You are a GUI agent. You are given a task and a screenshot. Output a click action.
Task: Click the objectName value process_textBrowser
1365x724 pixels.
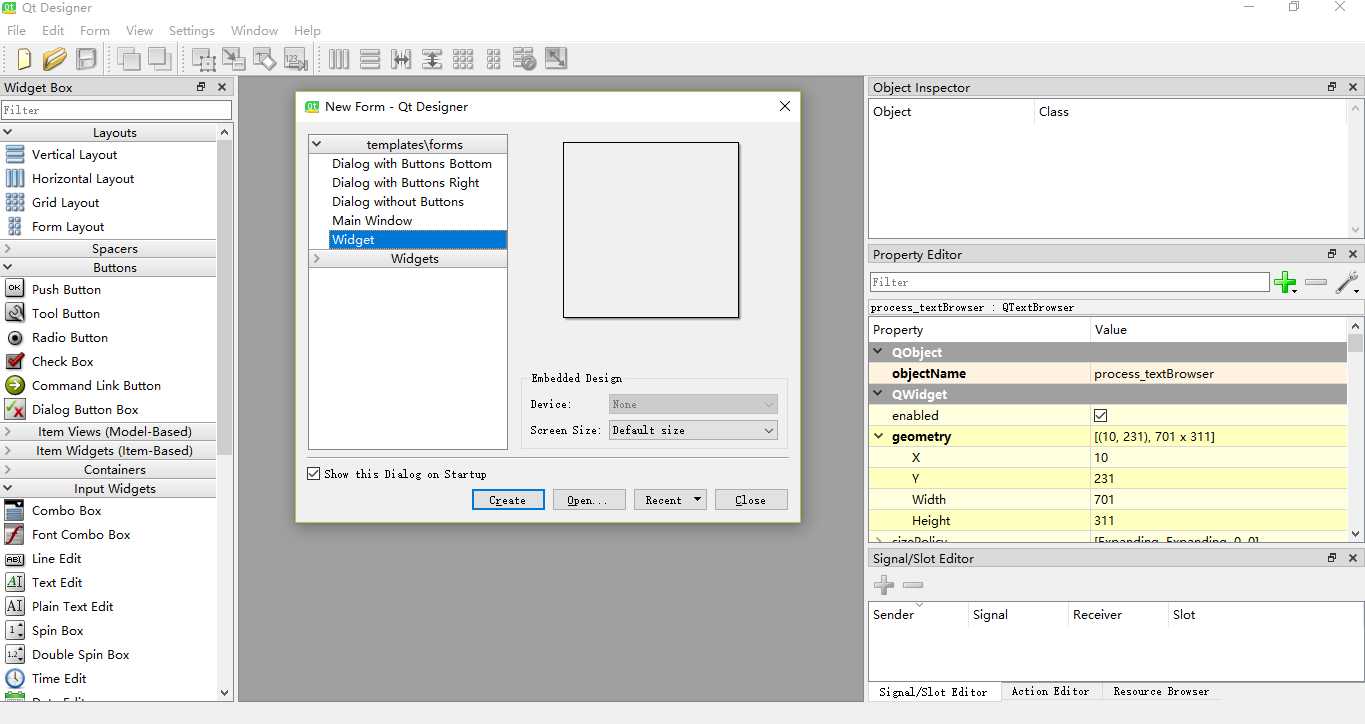1154,373
